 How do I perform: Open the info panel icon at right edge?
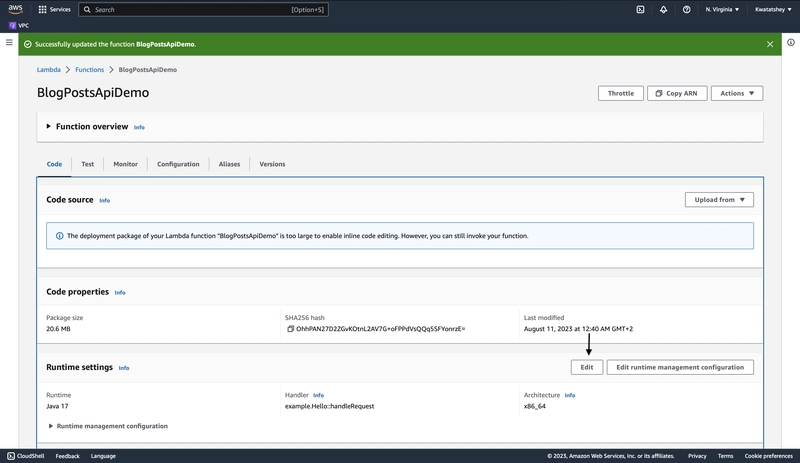click(x=791, y=42)
